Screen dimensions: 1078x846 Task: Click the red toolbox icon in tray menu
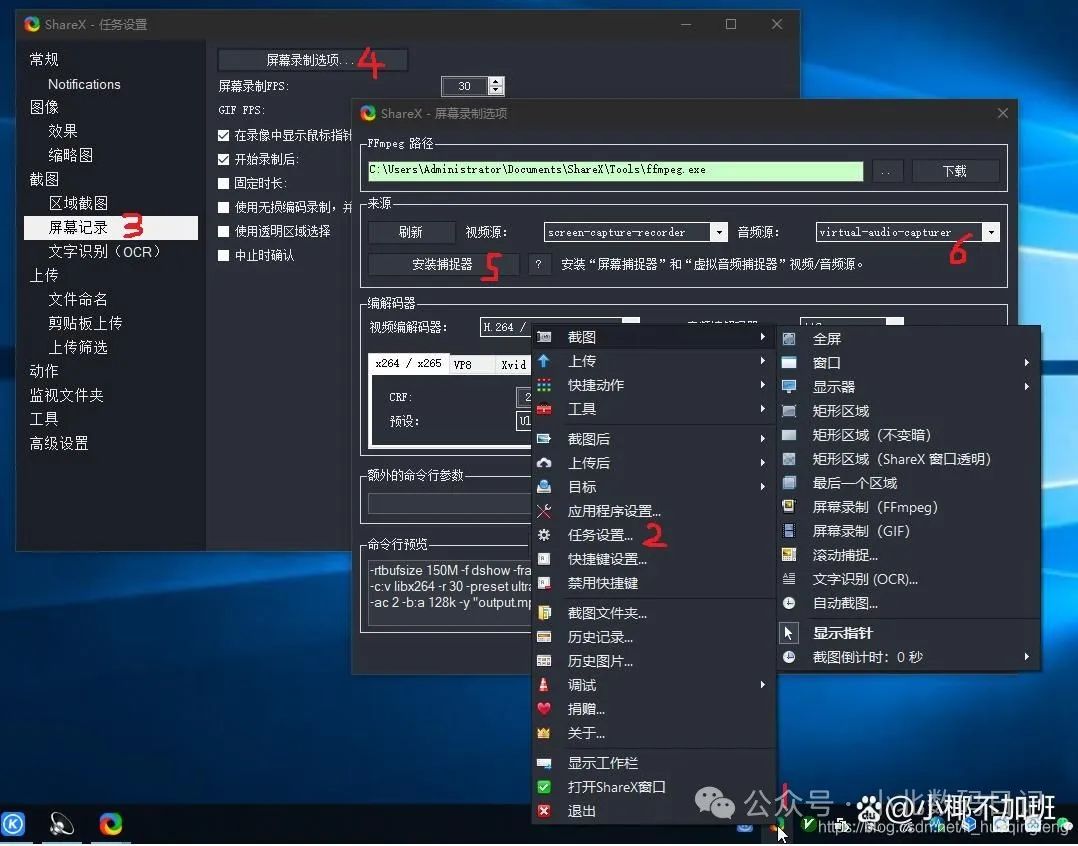coord(544,409)
